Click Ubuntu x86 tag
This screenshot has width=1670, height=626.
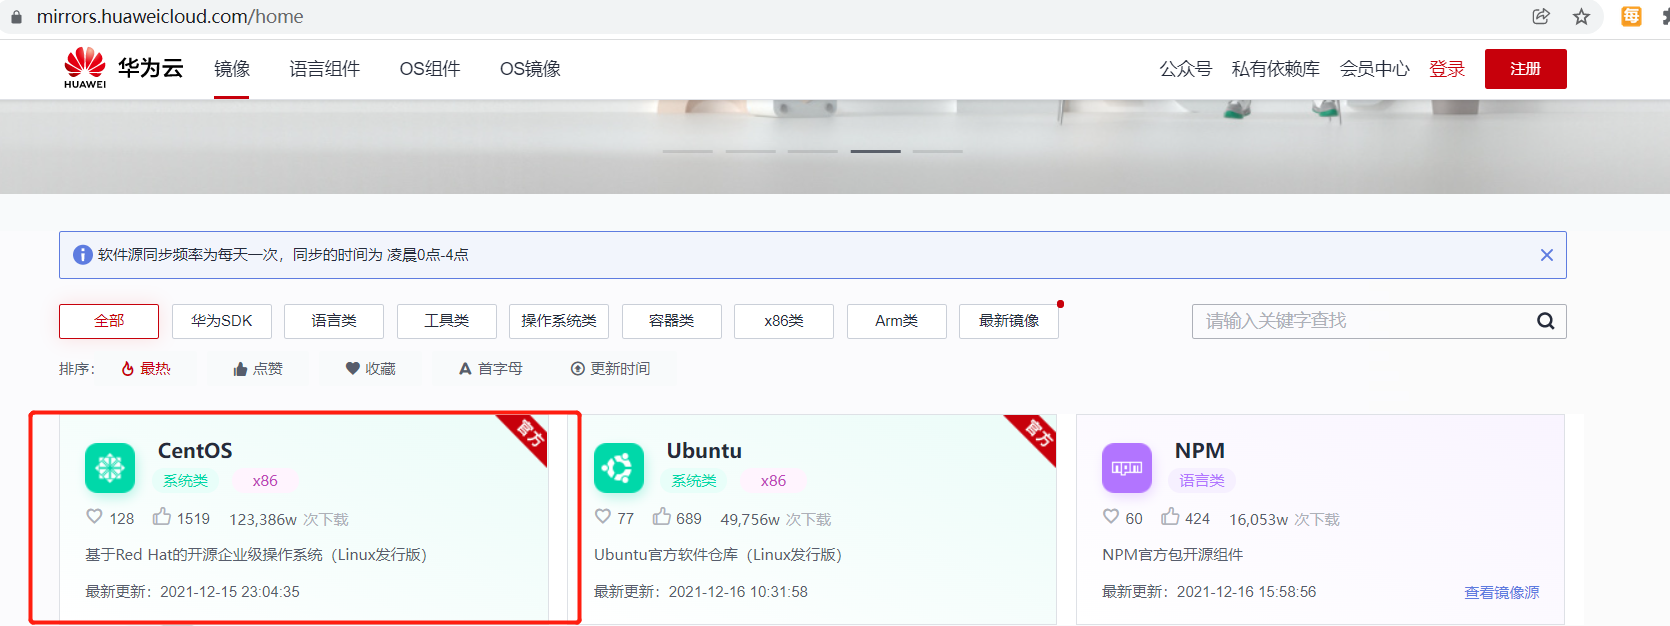point(773,481)
